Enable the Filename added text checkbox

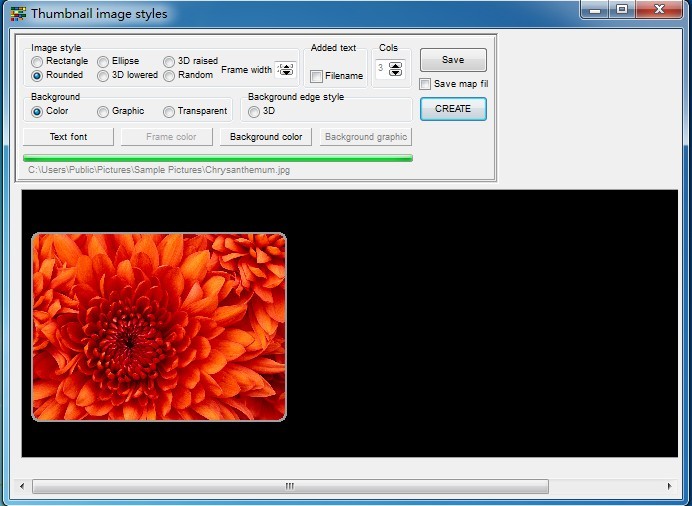pos(316,77)
